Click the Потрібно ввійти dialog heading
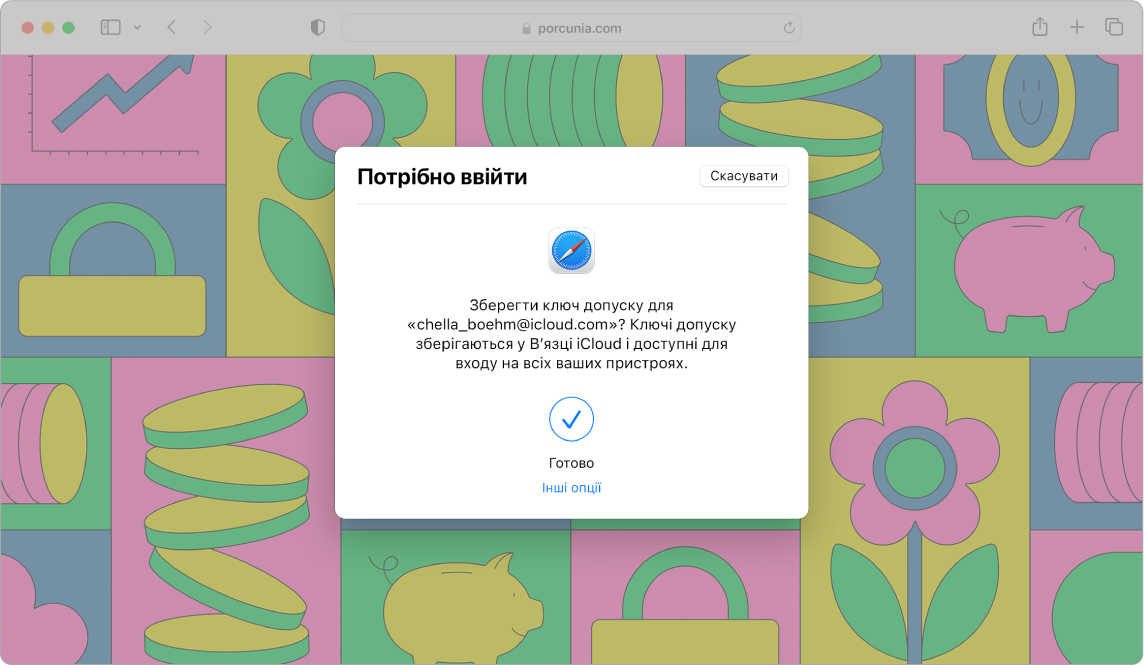The image size is (1144, 668). coord(442,177)
